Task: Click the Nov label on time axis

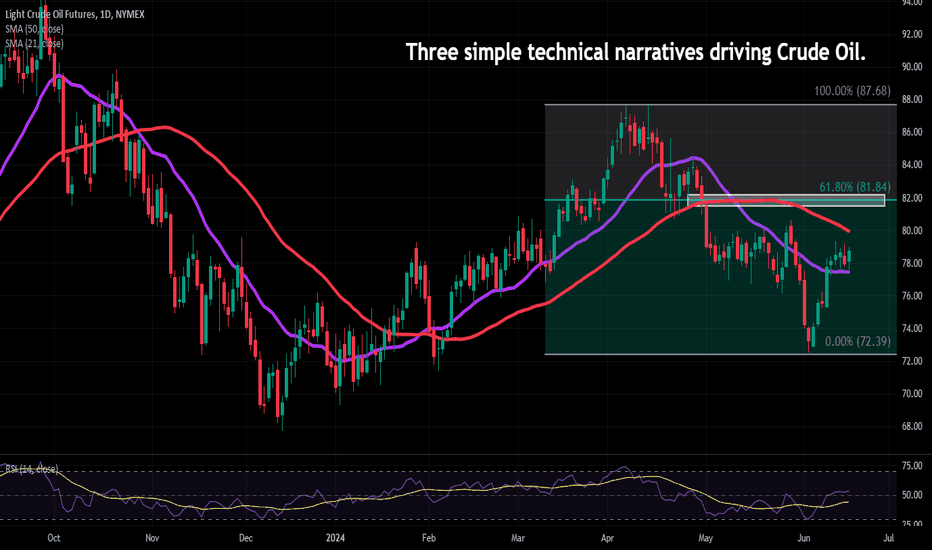Action: [x=152, y=538]
